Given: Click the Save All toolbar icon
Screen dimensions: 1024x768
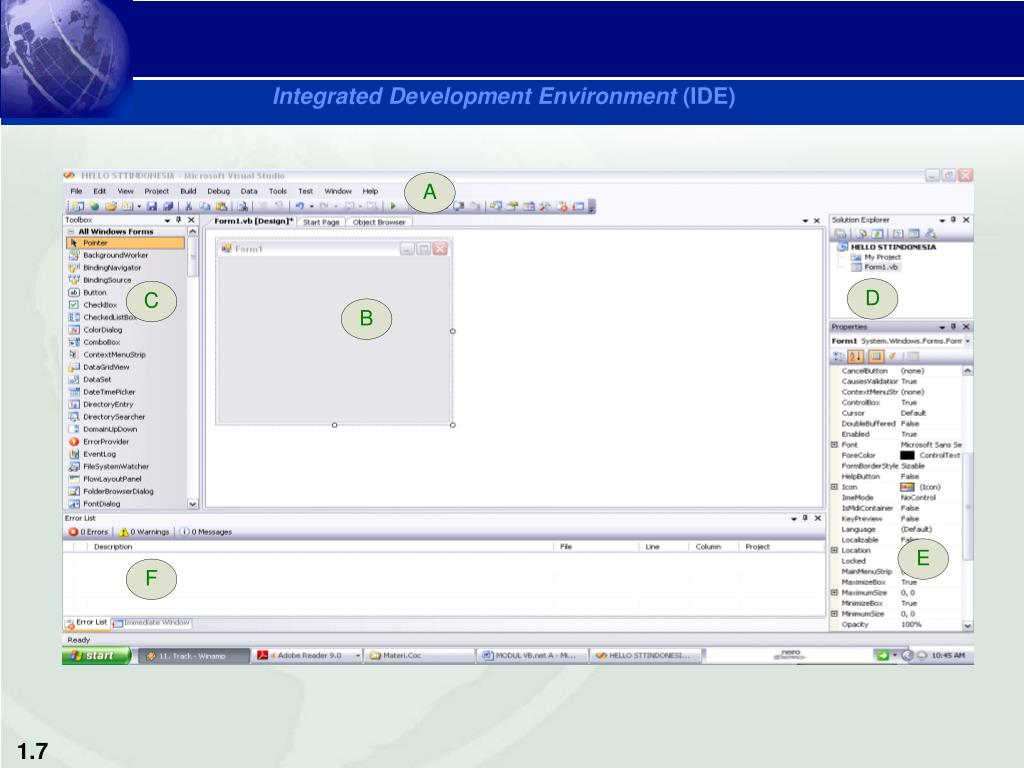Looking at the screenshot, I should (168, 206).
